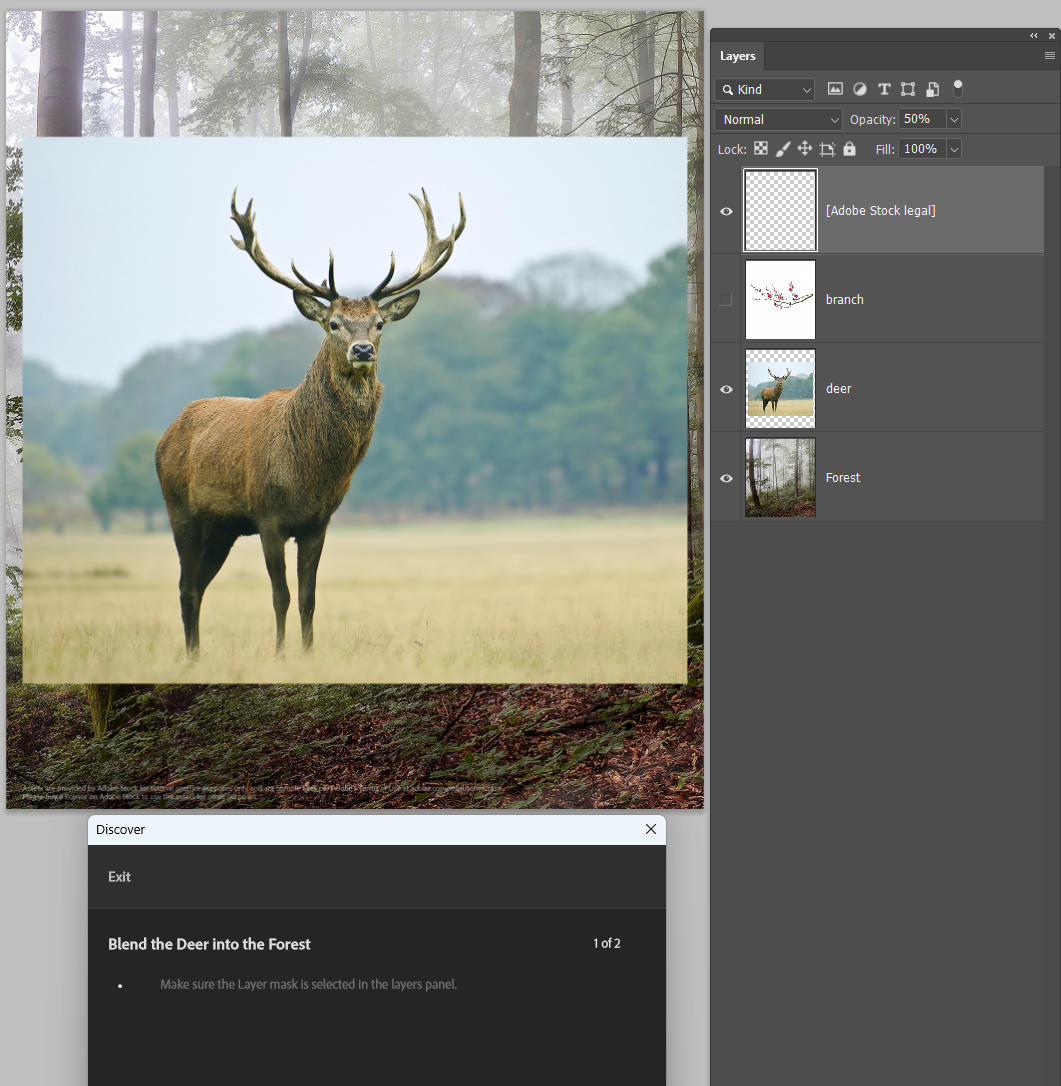Lock all properties with the padlock icon
The image size is (1061, 1086).
pyautogui.click(x=848, y=148)
